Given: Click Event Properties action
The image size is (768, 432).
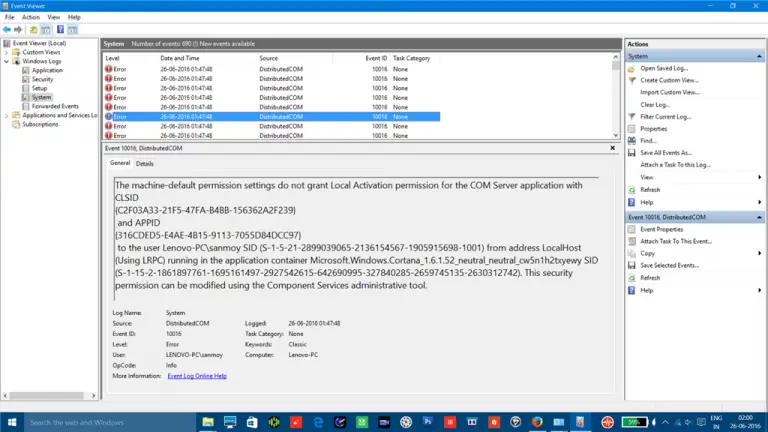Looking at the screenshot, I should (661, 229).
